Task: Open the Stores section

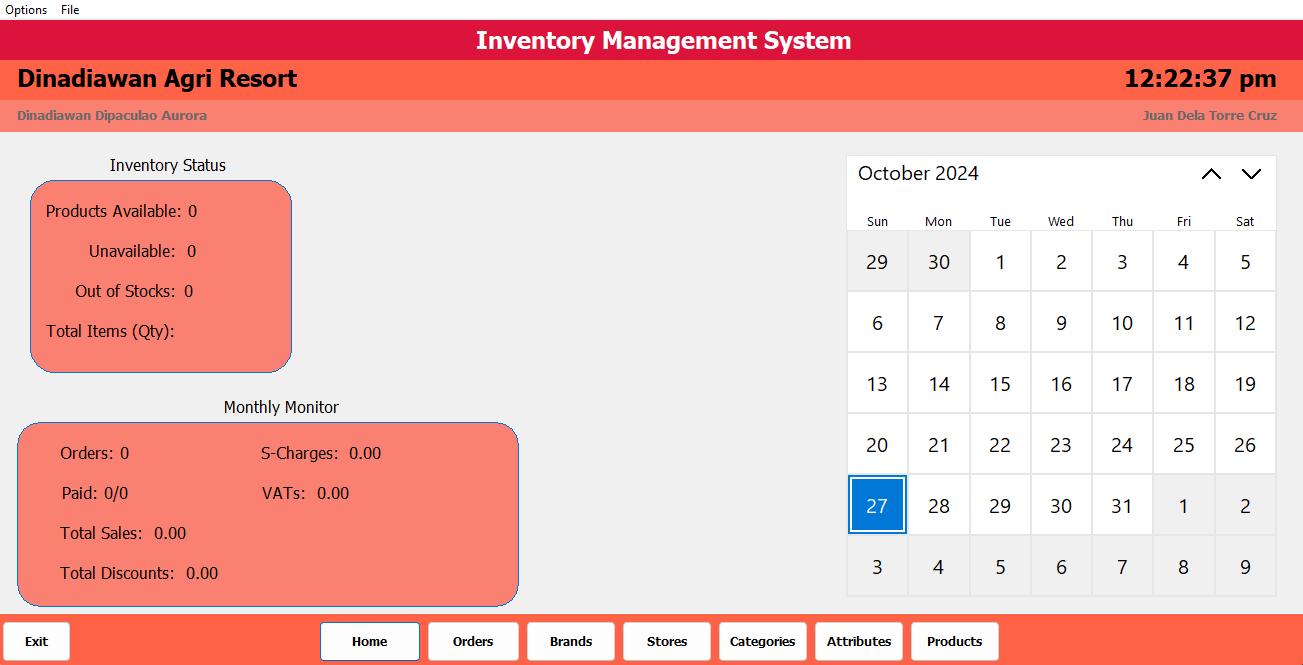Action: [666, 641]
